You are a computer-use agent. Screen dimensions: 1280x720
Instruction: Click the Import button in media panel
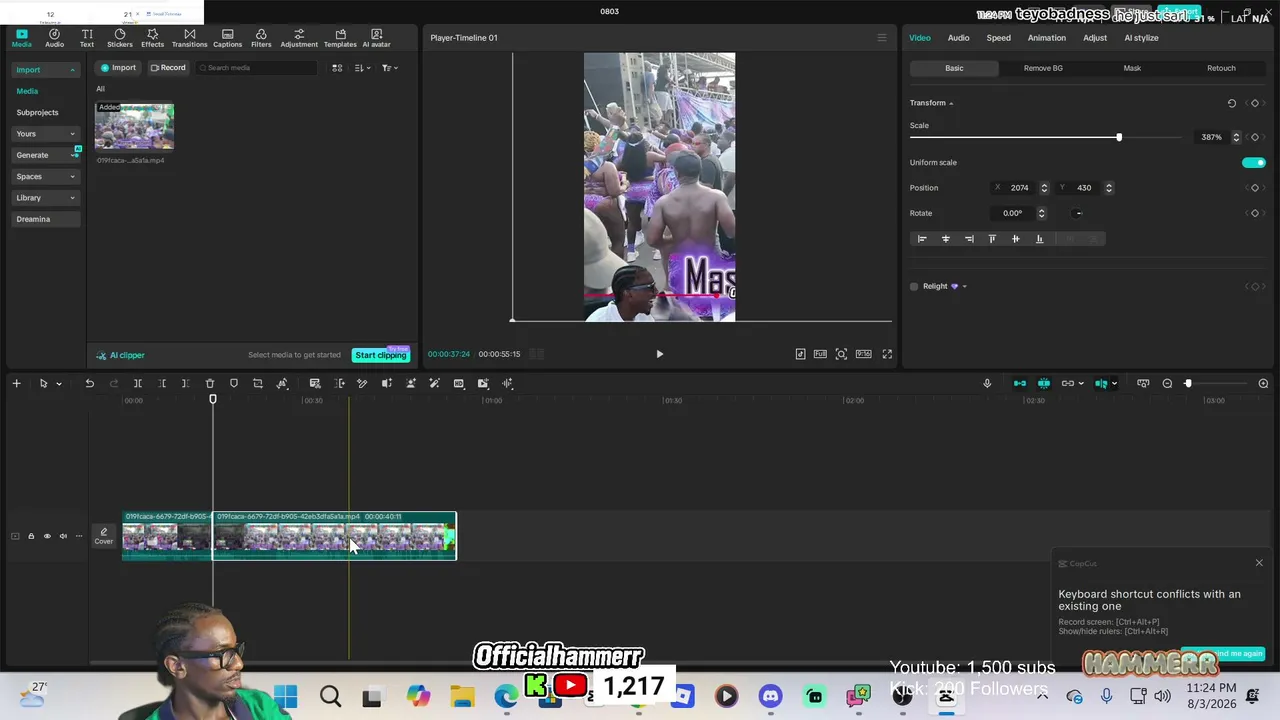[118, 68]
